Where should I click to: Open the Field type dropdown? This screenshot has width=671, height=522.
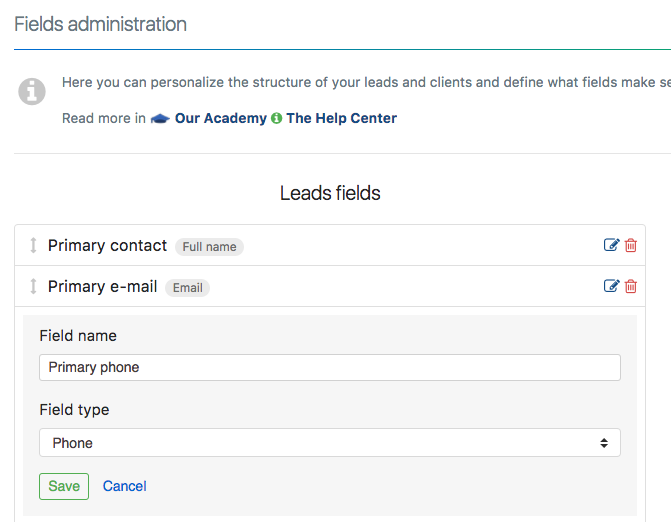pos(330,443)
